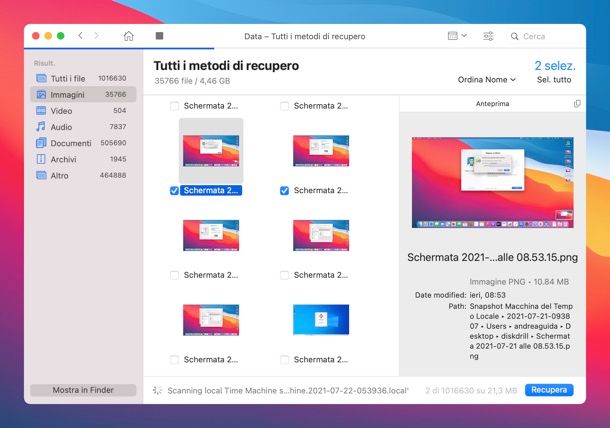
Task: Open the Ordina Nome sort dropdown
Action: [486, 80]
